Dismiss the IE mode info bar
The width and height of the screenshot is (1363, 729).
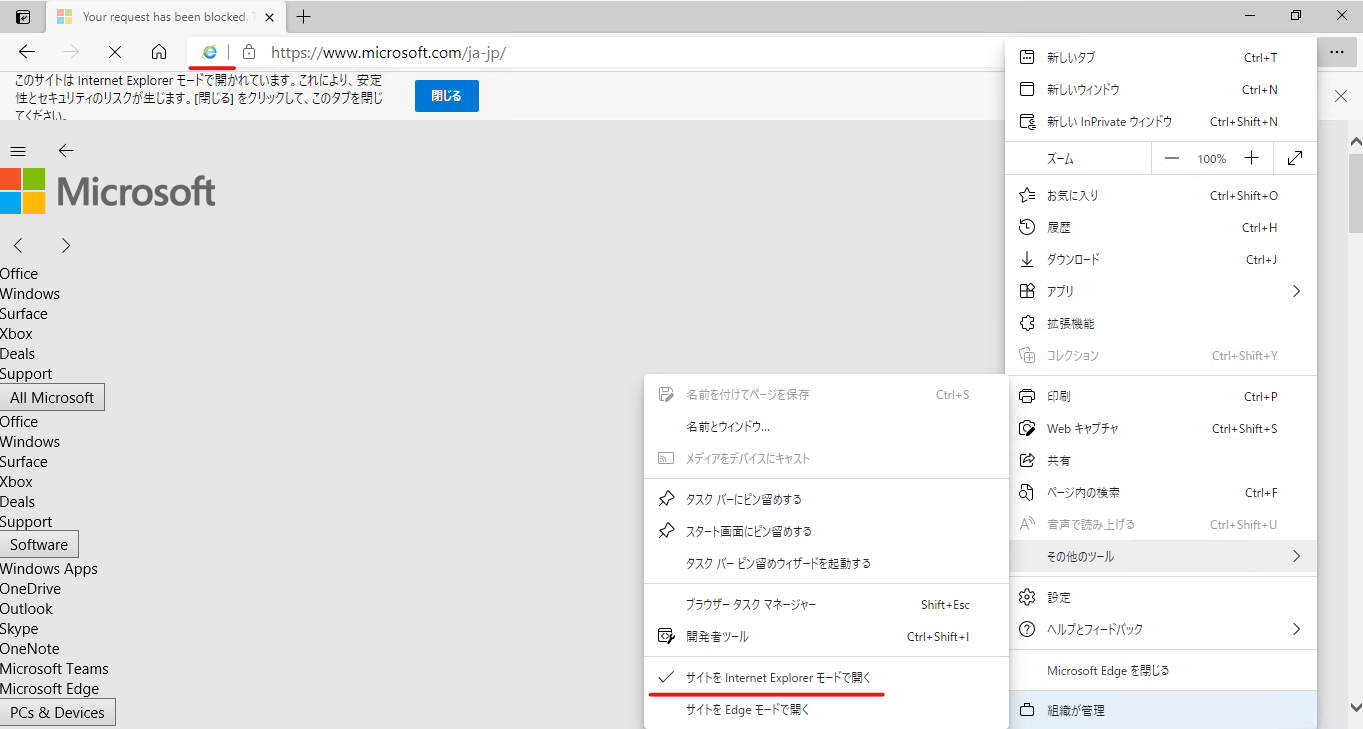point(1341,96)
